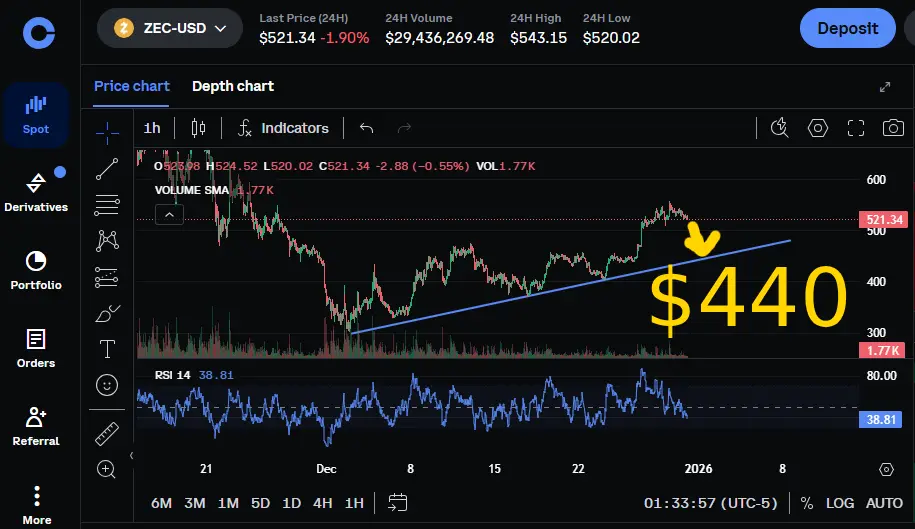
Task: Click the 24H Low value $520.02
Action: pos(611,38)
